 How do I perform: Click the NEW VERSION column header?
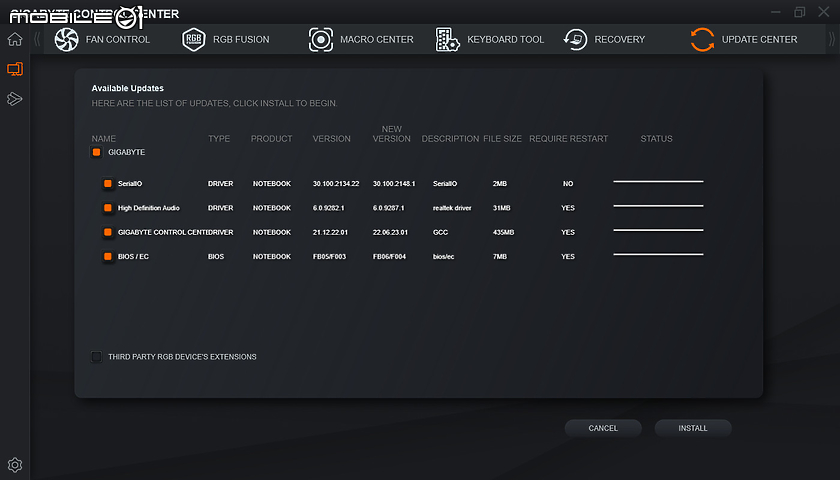392,133
